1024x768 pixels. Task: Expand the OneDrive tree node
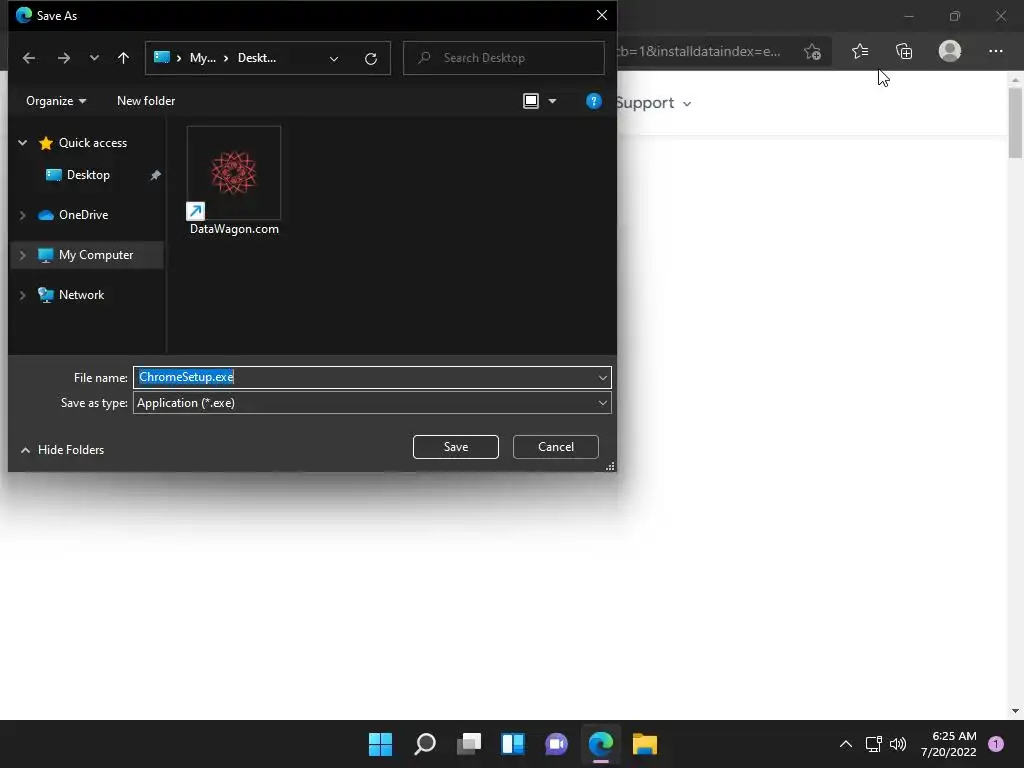[22, 215]
